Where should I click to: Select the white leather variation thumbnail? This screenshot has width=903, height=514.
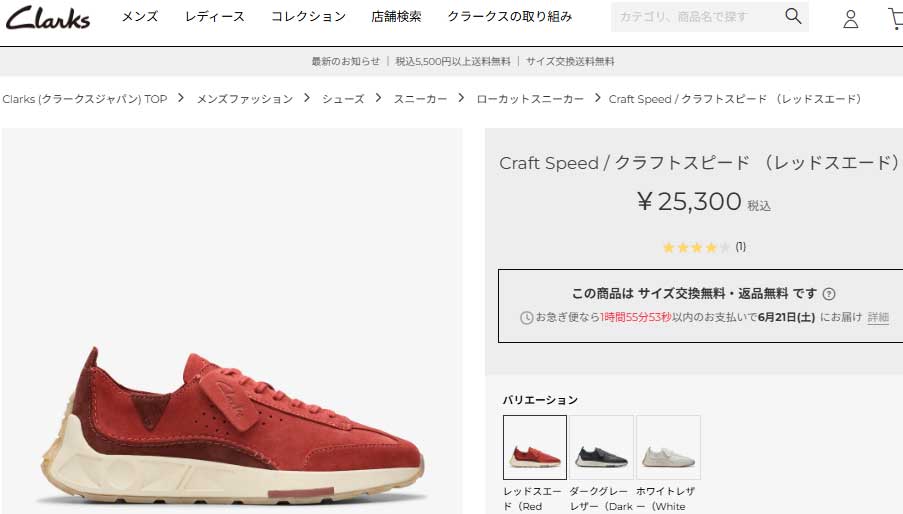pyautogui.click(x=668, y=447)
